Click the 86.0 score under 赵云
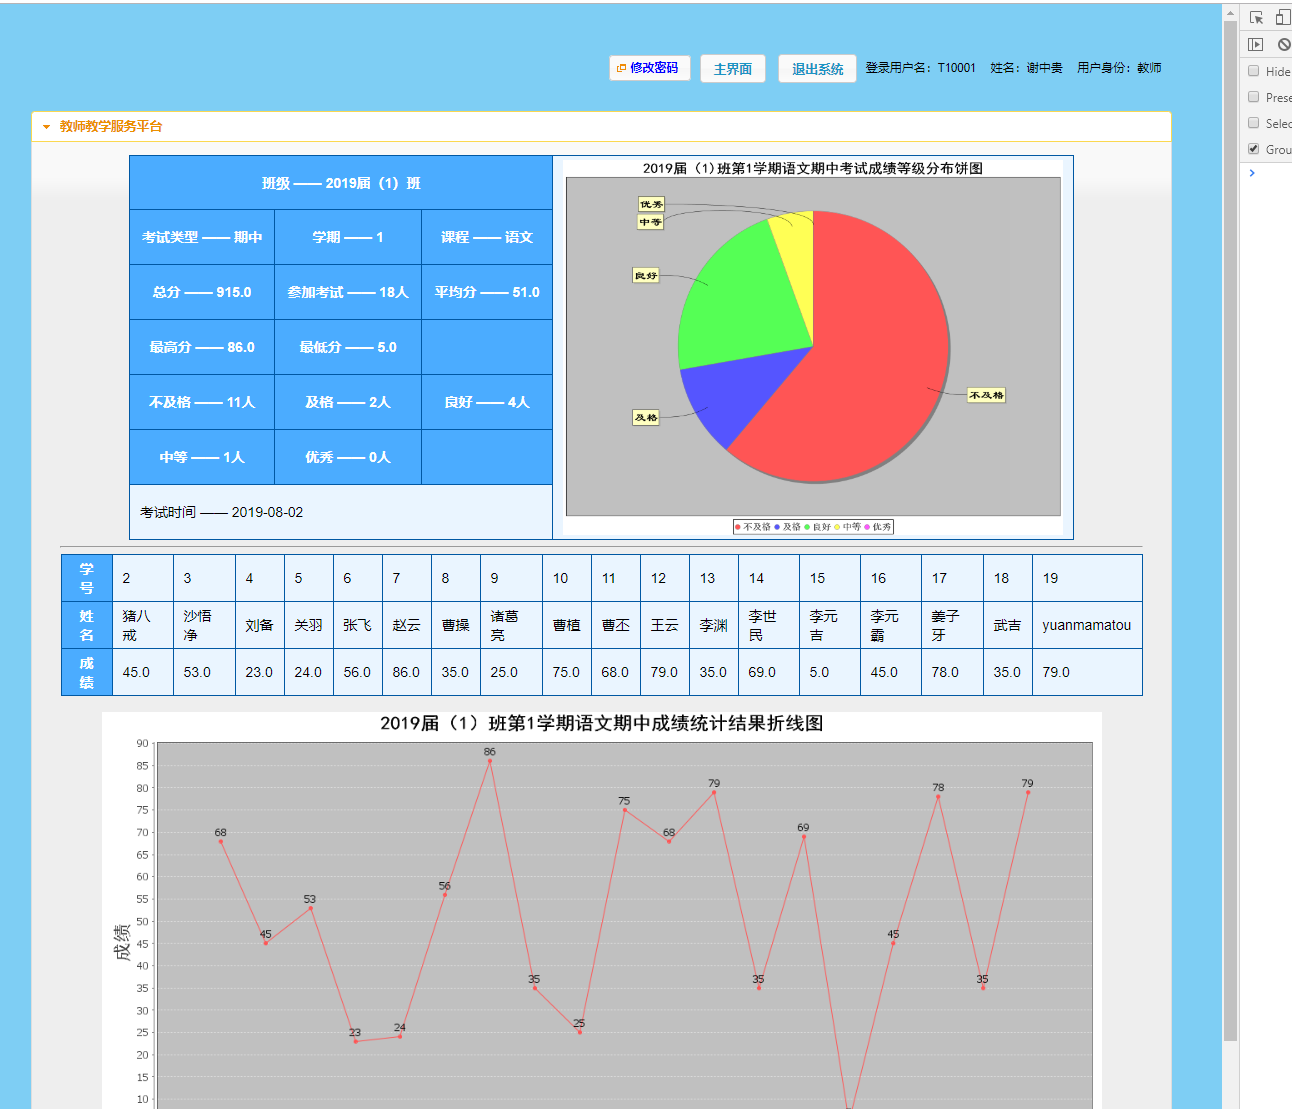This screenshot has width=1292, height=1109. click(x=406, y=672)
